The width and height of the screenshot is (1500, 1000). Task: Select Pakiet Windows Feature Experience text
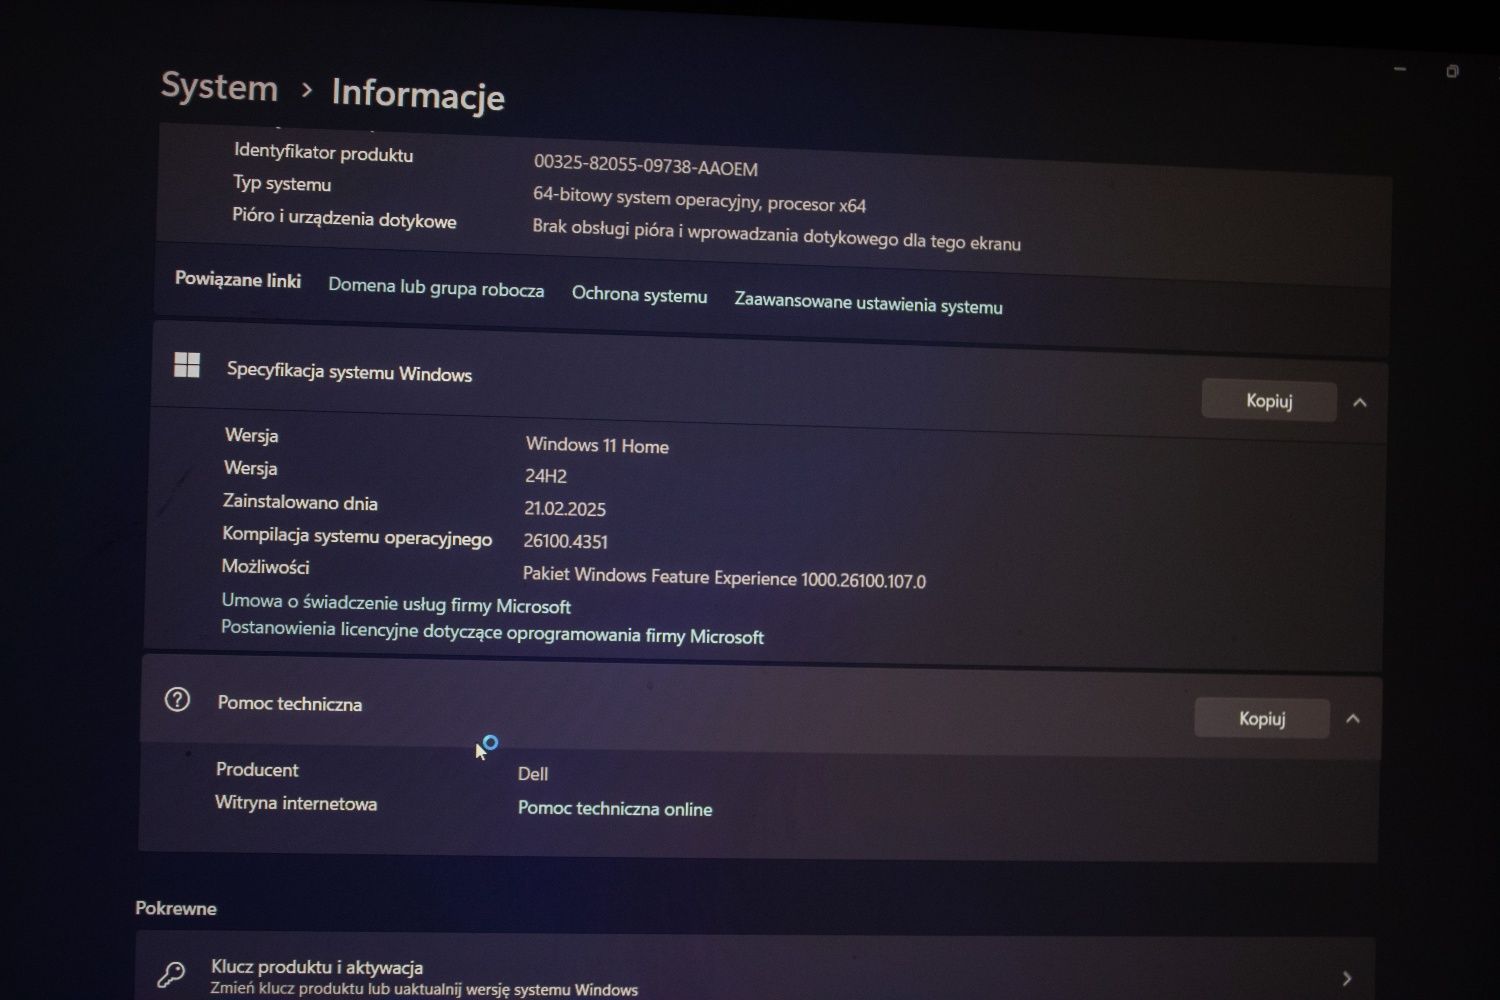pos(724,577)
